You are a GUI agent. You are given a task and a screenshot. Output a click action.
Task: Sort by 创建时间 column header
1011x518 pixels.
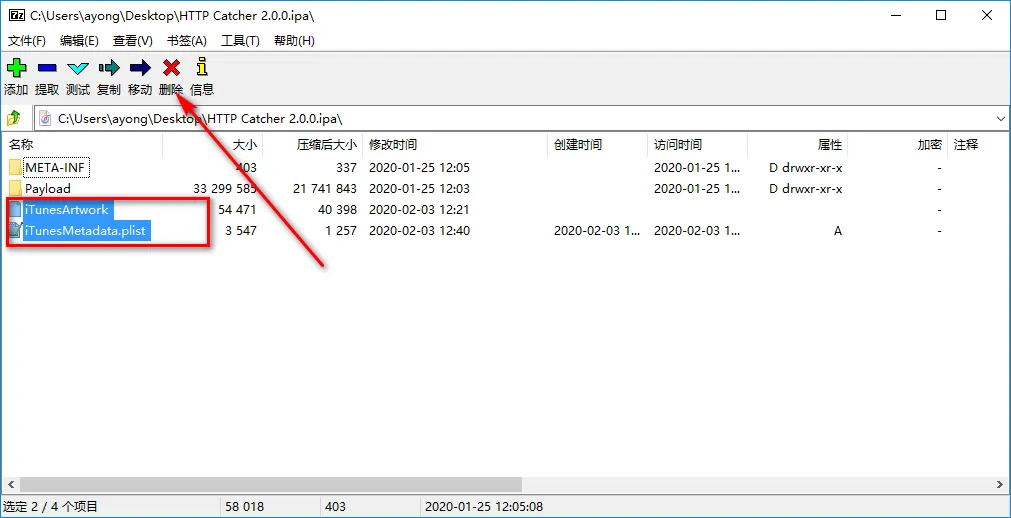pyautogui.click(x=598, y=145)
